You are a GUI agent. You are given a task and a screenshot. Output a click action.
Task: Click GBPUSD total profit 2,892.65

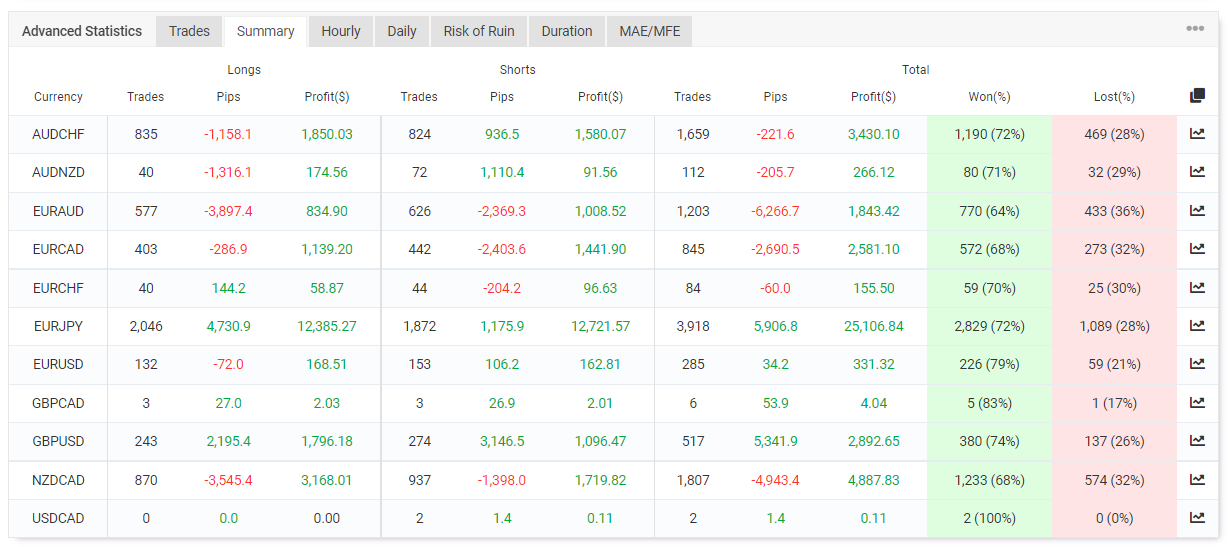coord(874,442)
